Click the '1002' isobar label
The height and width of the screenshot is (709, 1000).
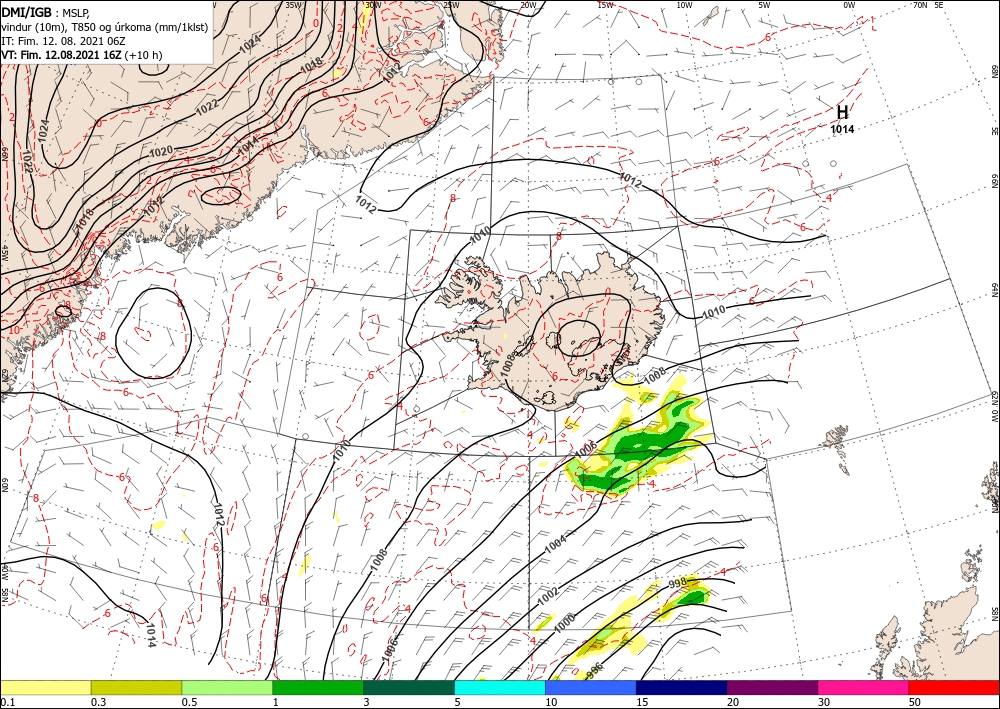tap(548, 596)
